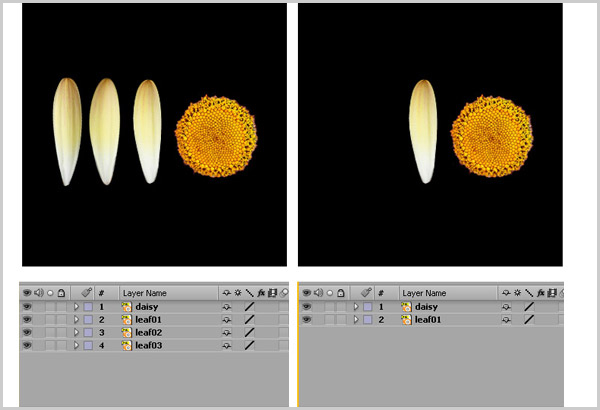This screenshot has height=410, width=600.
Task: Click the Motion Blur header icon in four-layer timeline
Action: point(284,293)
